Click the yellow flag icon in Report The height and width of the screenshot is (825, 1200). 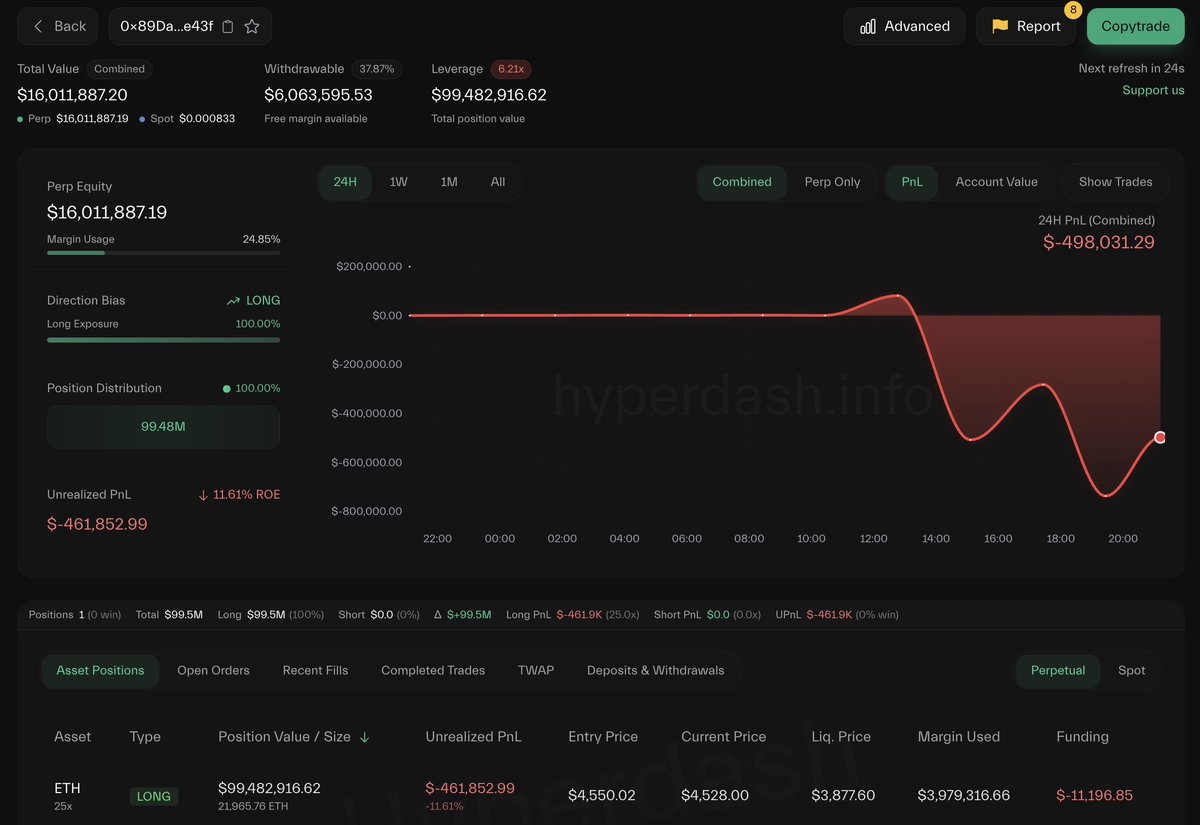pos(1000,27)
